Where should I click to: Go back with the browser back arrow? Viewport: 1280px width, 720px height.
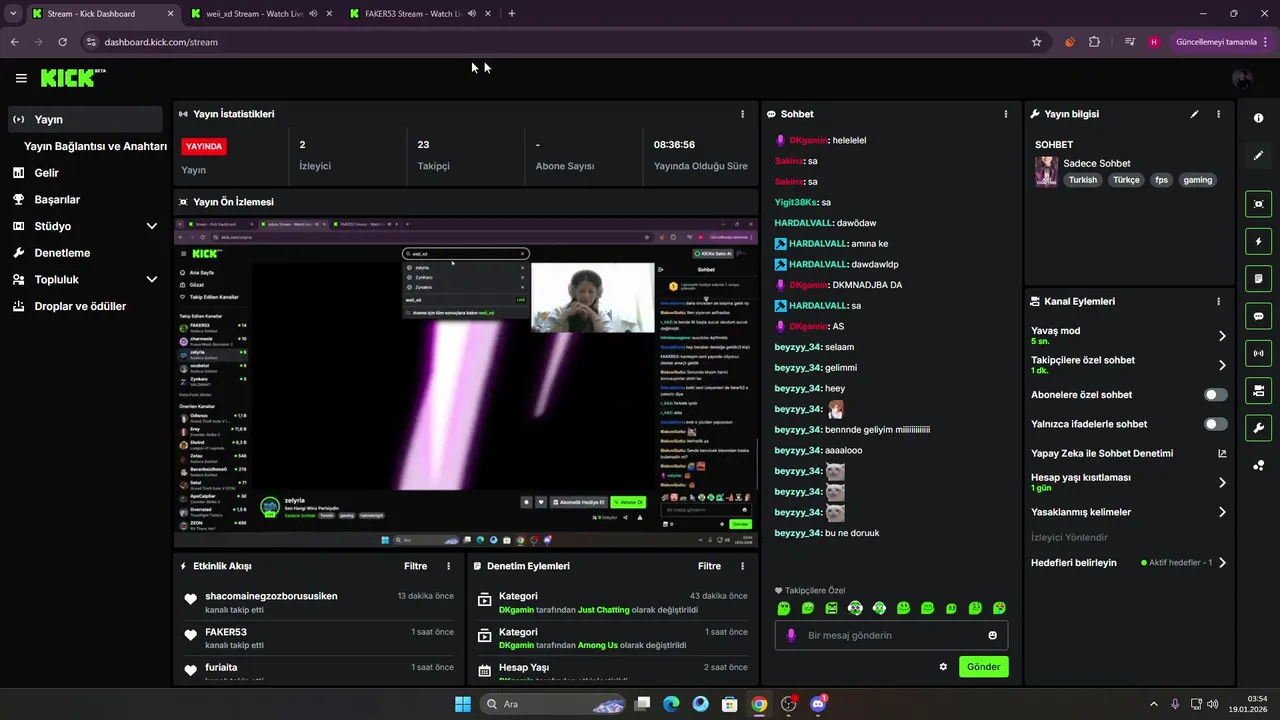tap(14, 42)
